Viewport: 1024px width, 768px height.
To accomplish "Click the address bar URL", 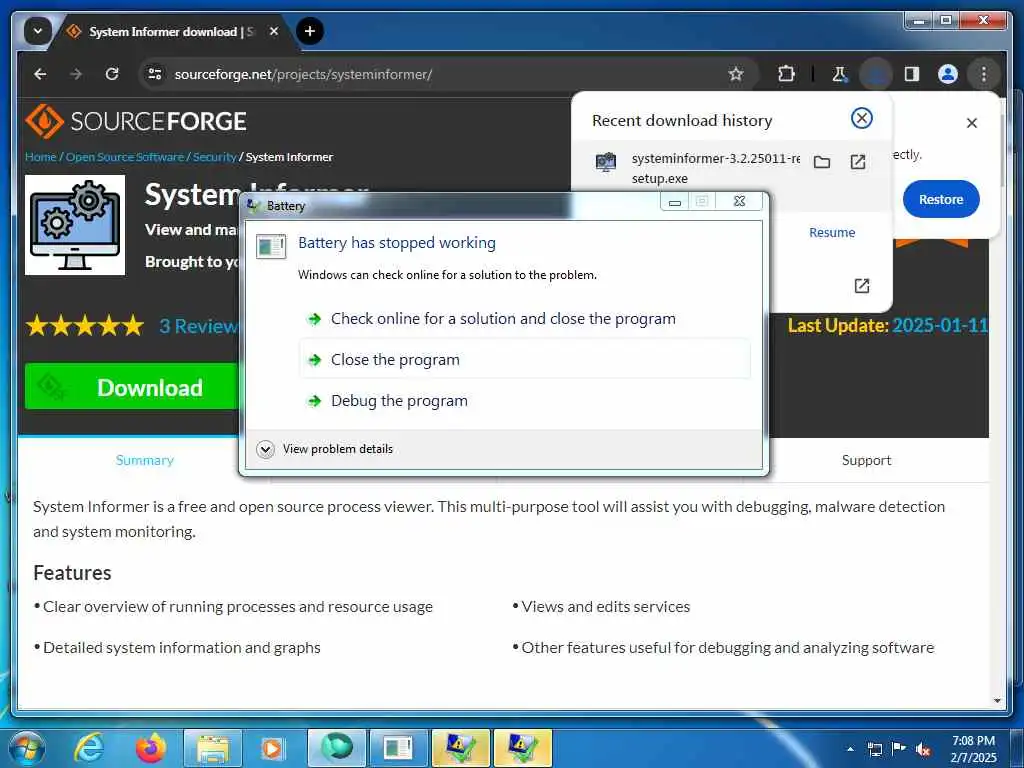I will (x=303, y=74).
